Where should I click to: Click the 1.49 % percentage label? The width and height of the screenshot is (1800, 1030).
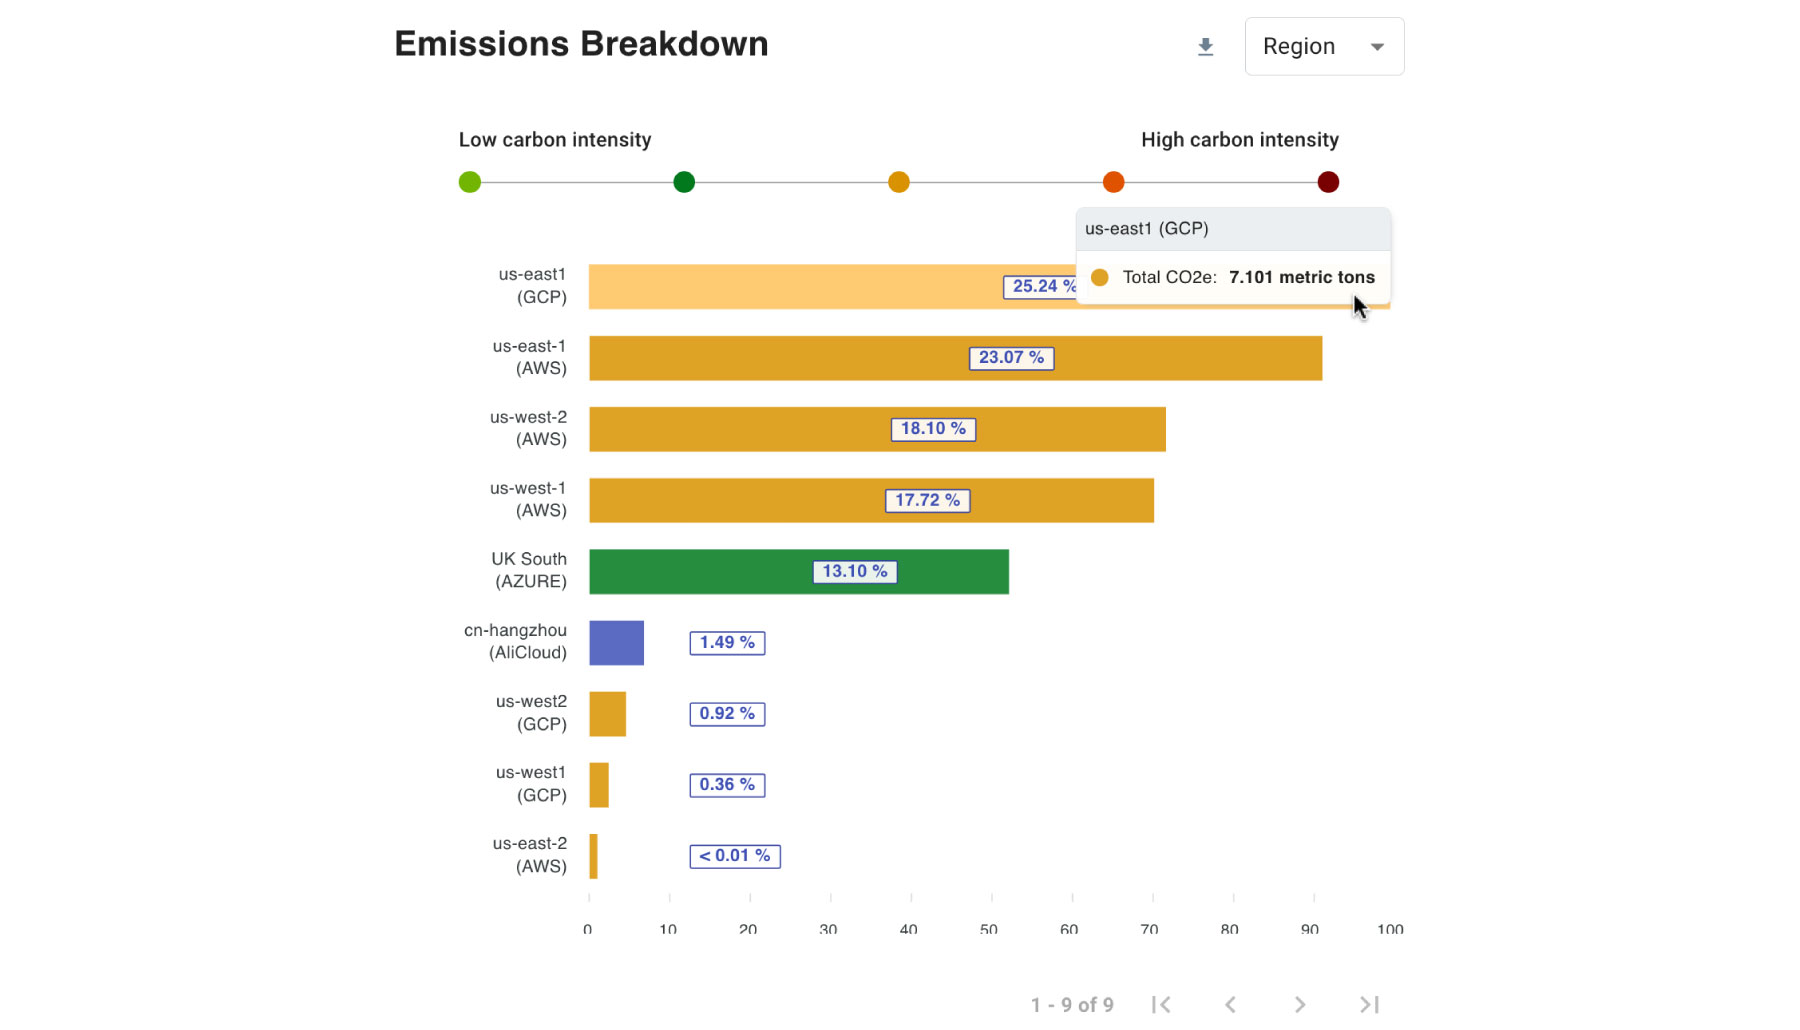[727, 643]
